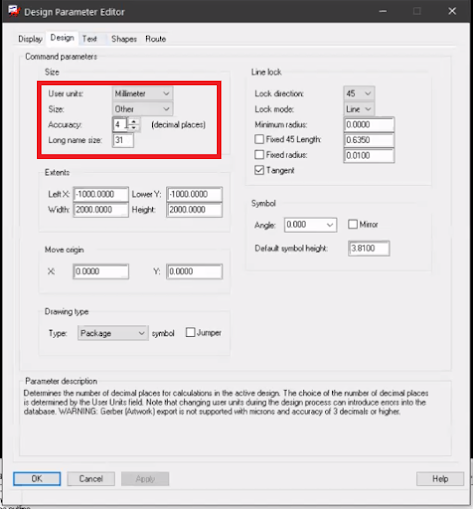Open Help for the dialog

[440, 479]
